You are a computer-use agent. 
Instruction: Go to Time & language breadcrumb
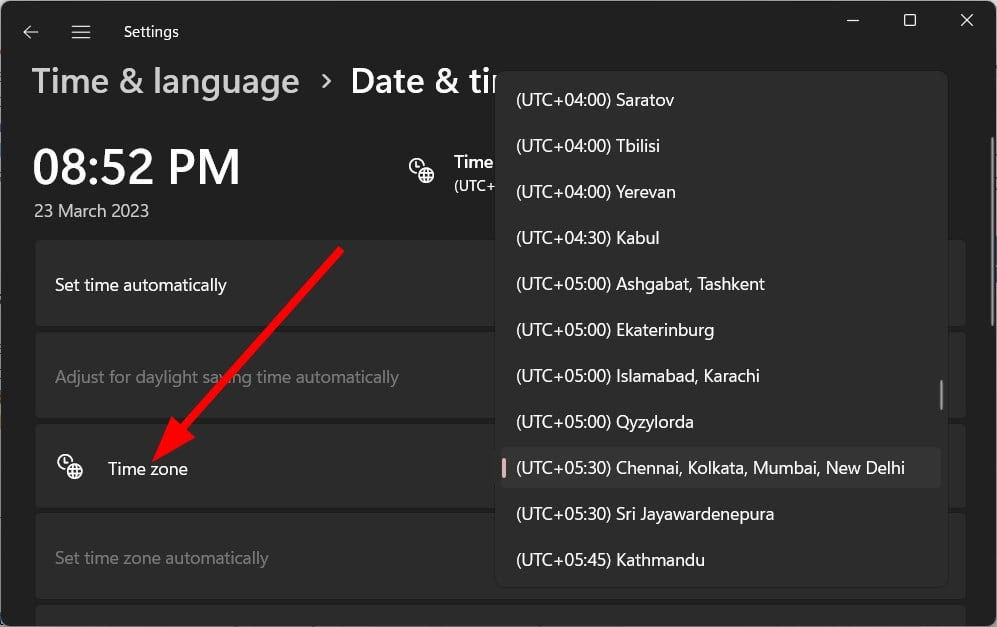tap(165, 82)
